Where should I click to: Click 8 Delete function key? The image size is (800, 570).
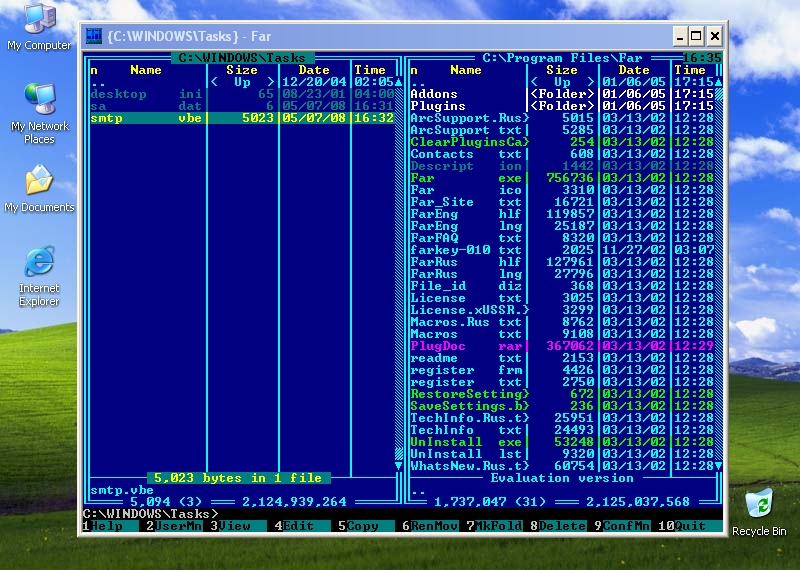(558, 526)
